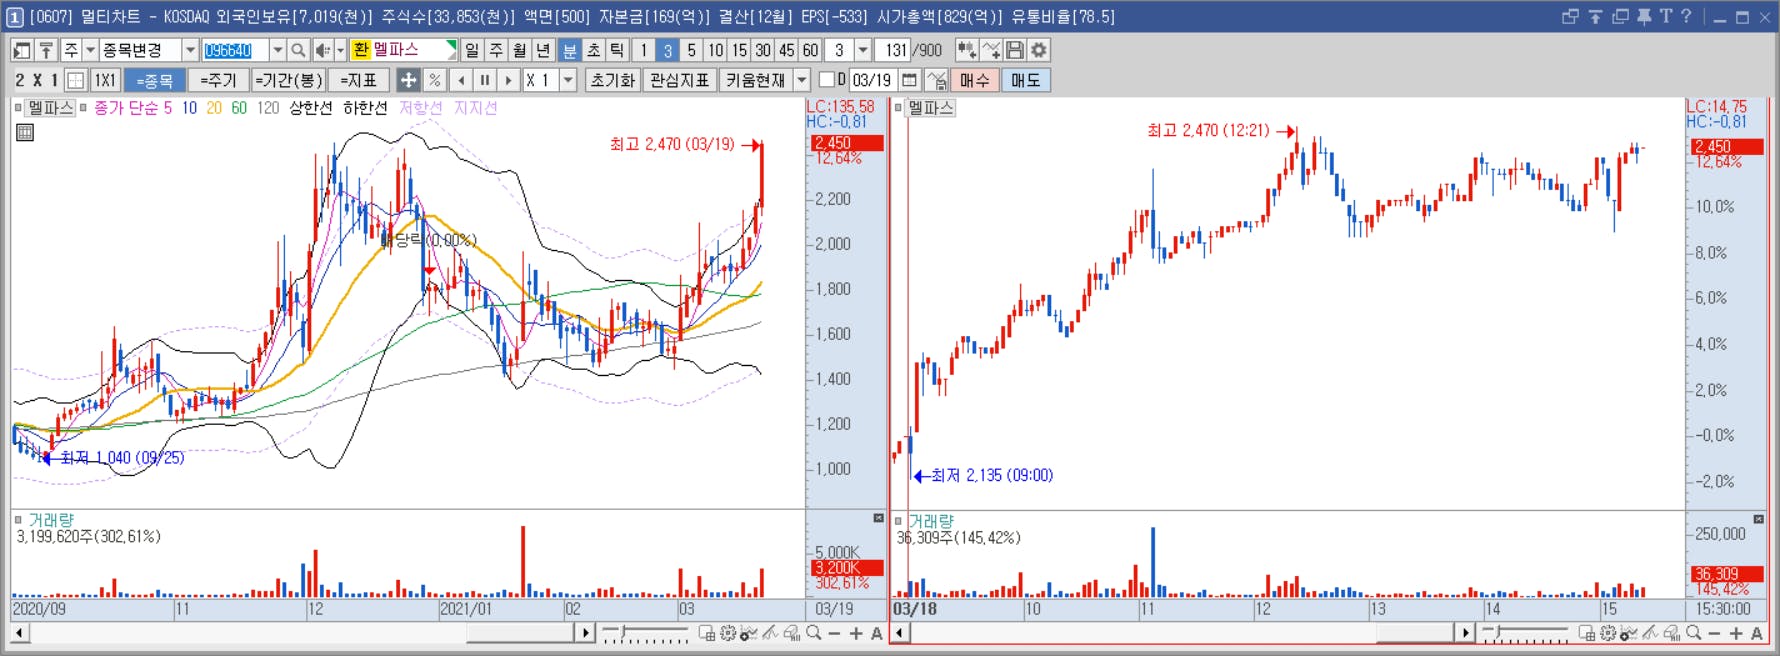Open the calendar date picker icon
Viewport: 1780px width, 656px height.
(x=909, y=80)
